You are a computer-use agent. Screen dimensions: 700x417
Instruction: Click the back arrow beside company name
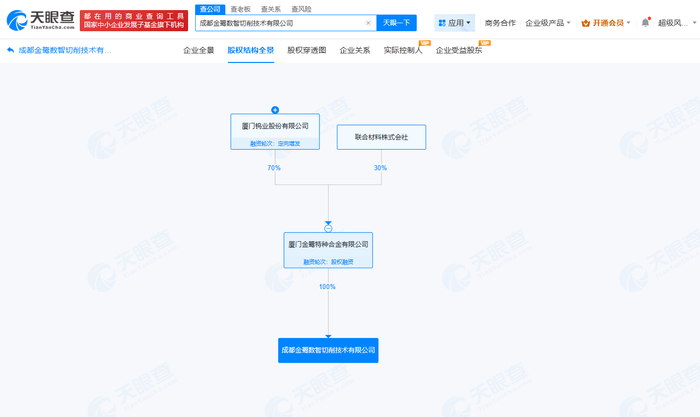tap(11, 50)
